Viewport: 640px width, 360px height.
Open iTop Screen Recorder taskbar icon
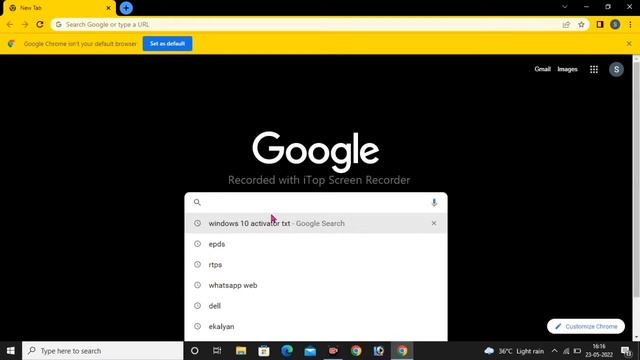point(333,351)
